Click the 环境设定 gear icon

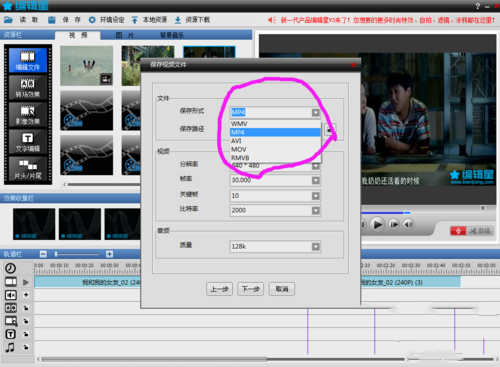click(x=92, y=20)
